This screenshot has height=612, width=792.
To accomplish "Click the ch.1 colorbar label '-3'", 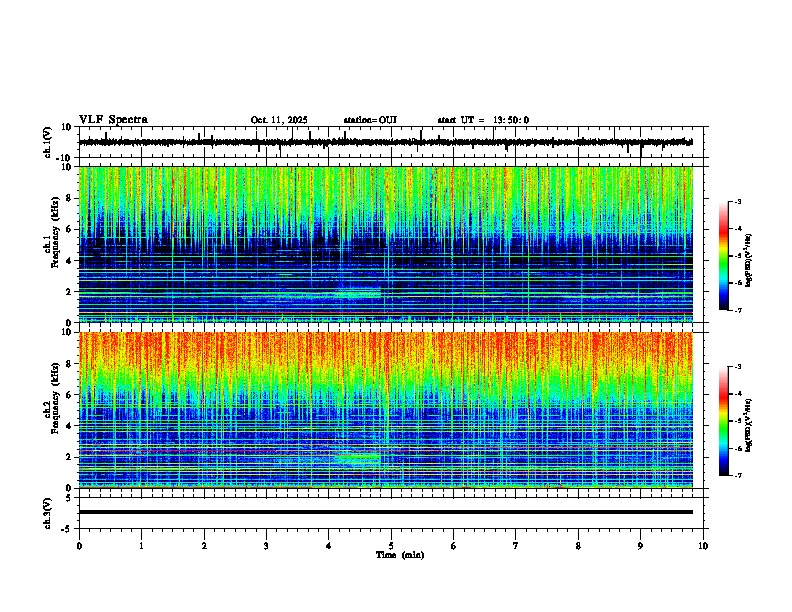I will (x=737, y=202).
